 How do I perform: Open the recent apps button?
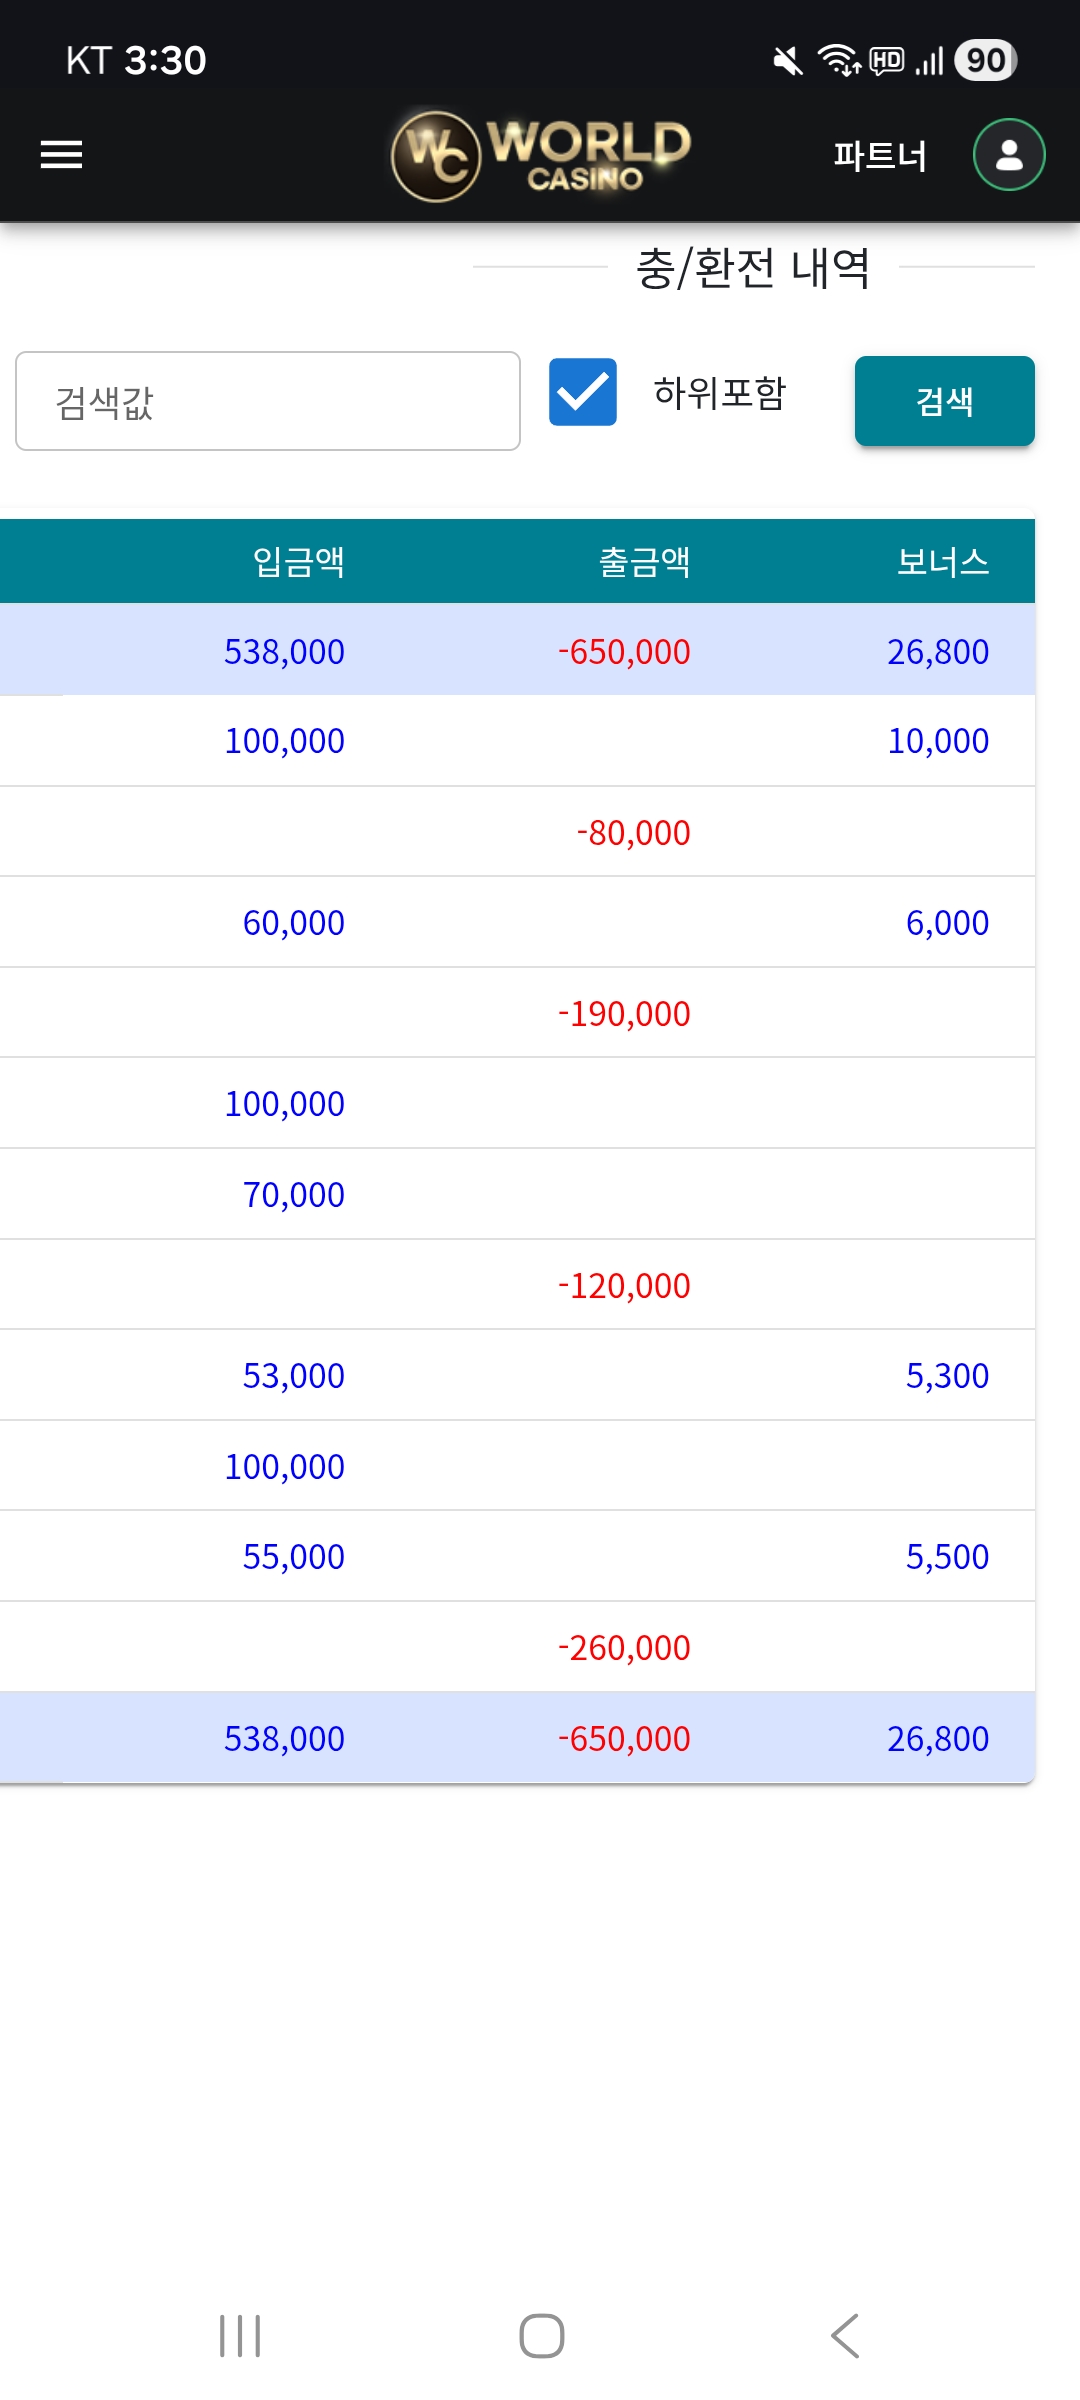(240, 2336)
